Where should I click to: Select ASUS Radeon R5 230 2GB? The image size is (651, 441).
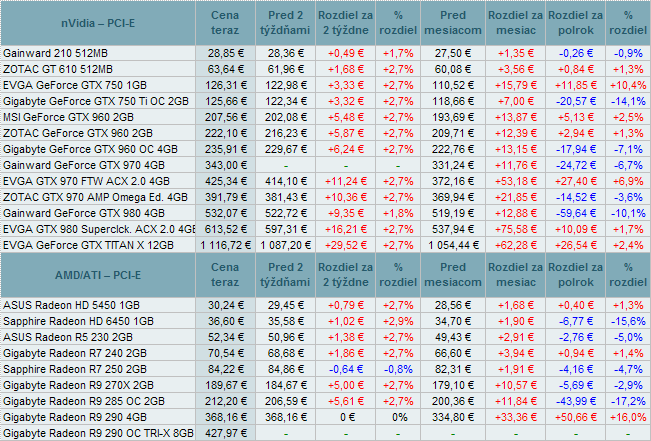click(x=68, y=337)
